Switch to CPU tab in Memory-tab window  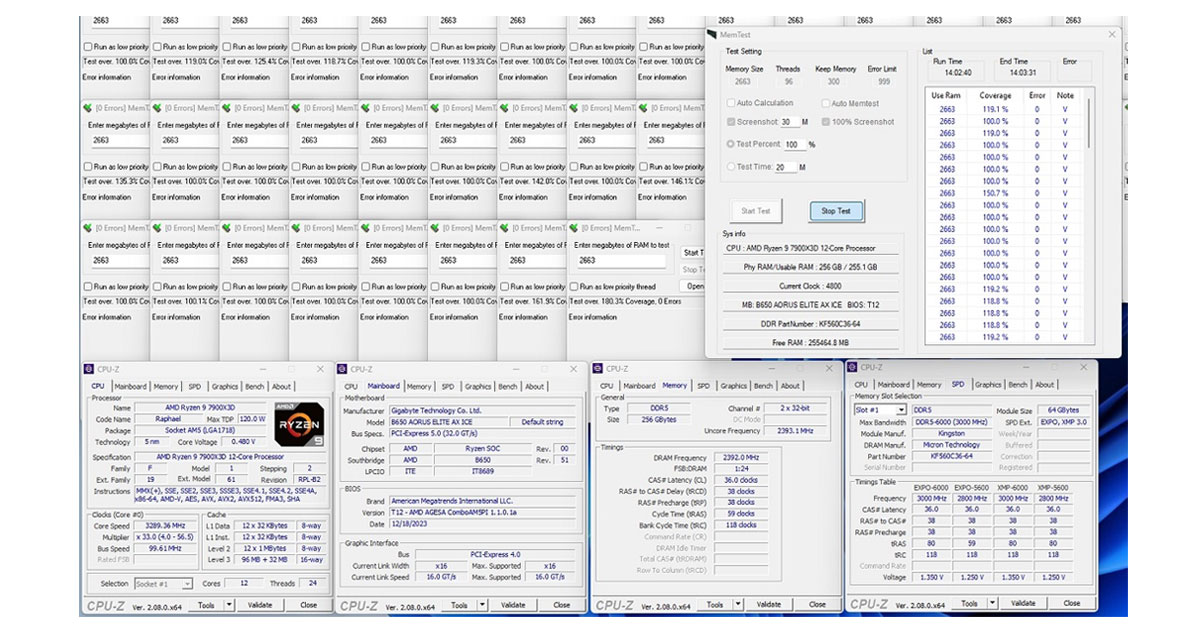pos(606,386)
